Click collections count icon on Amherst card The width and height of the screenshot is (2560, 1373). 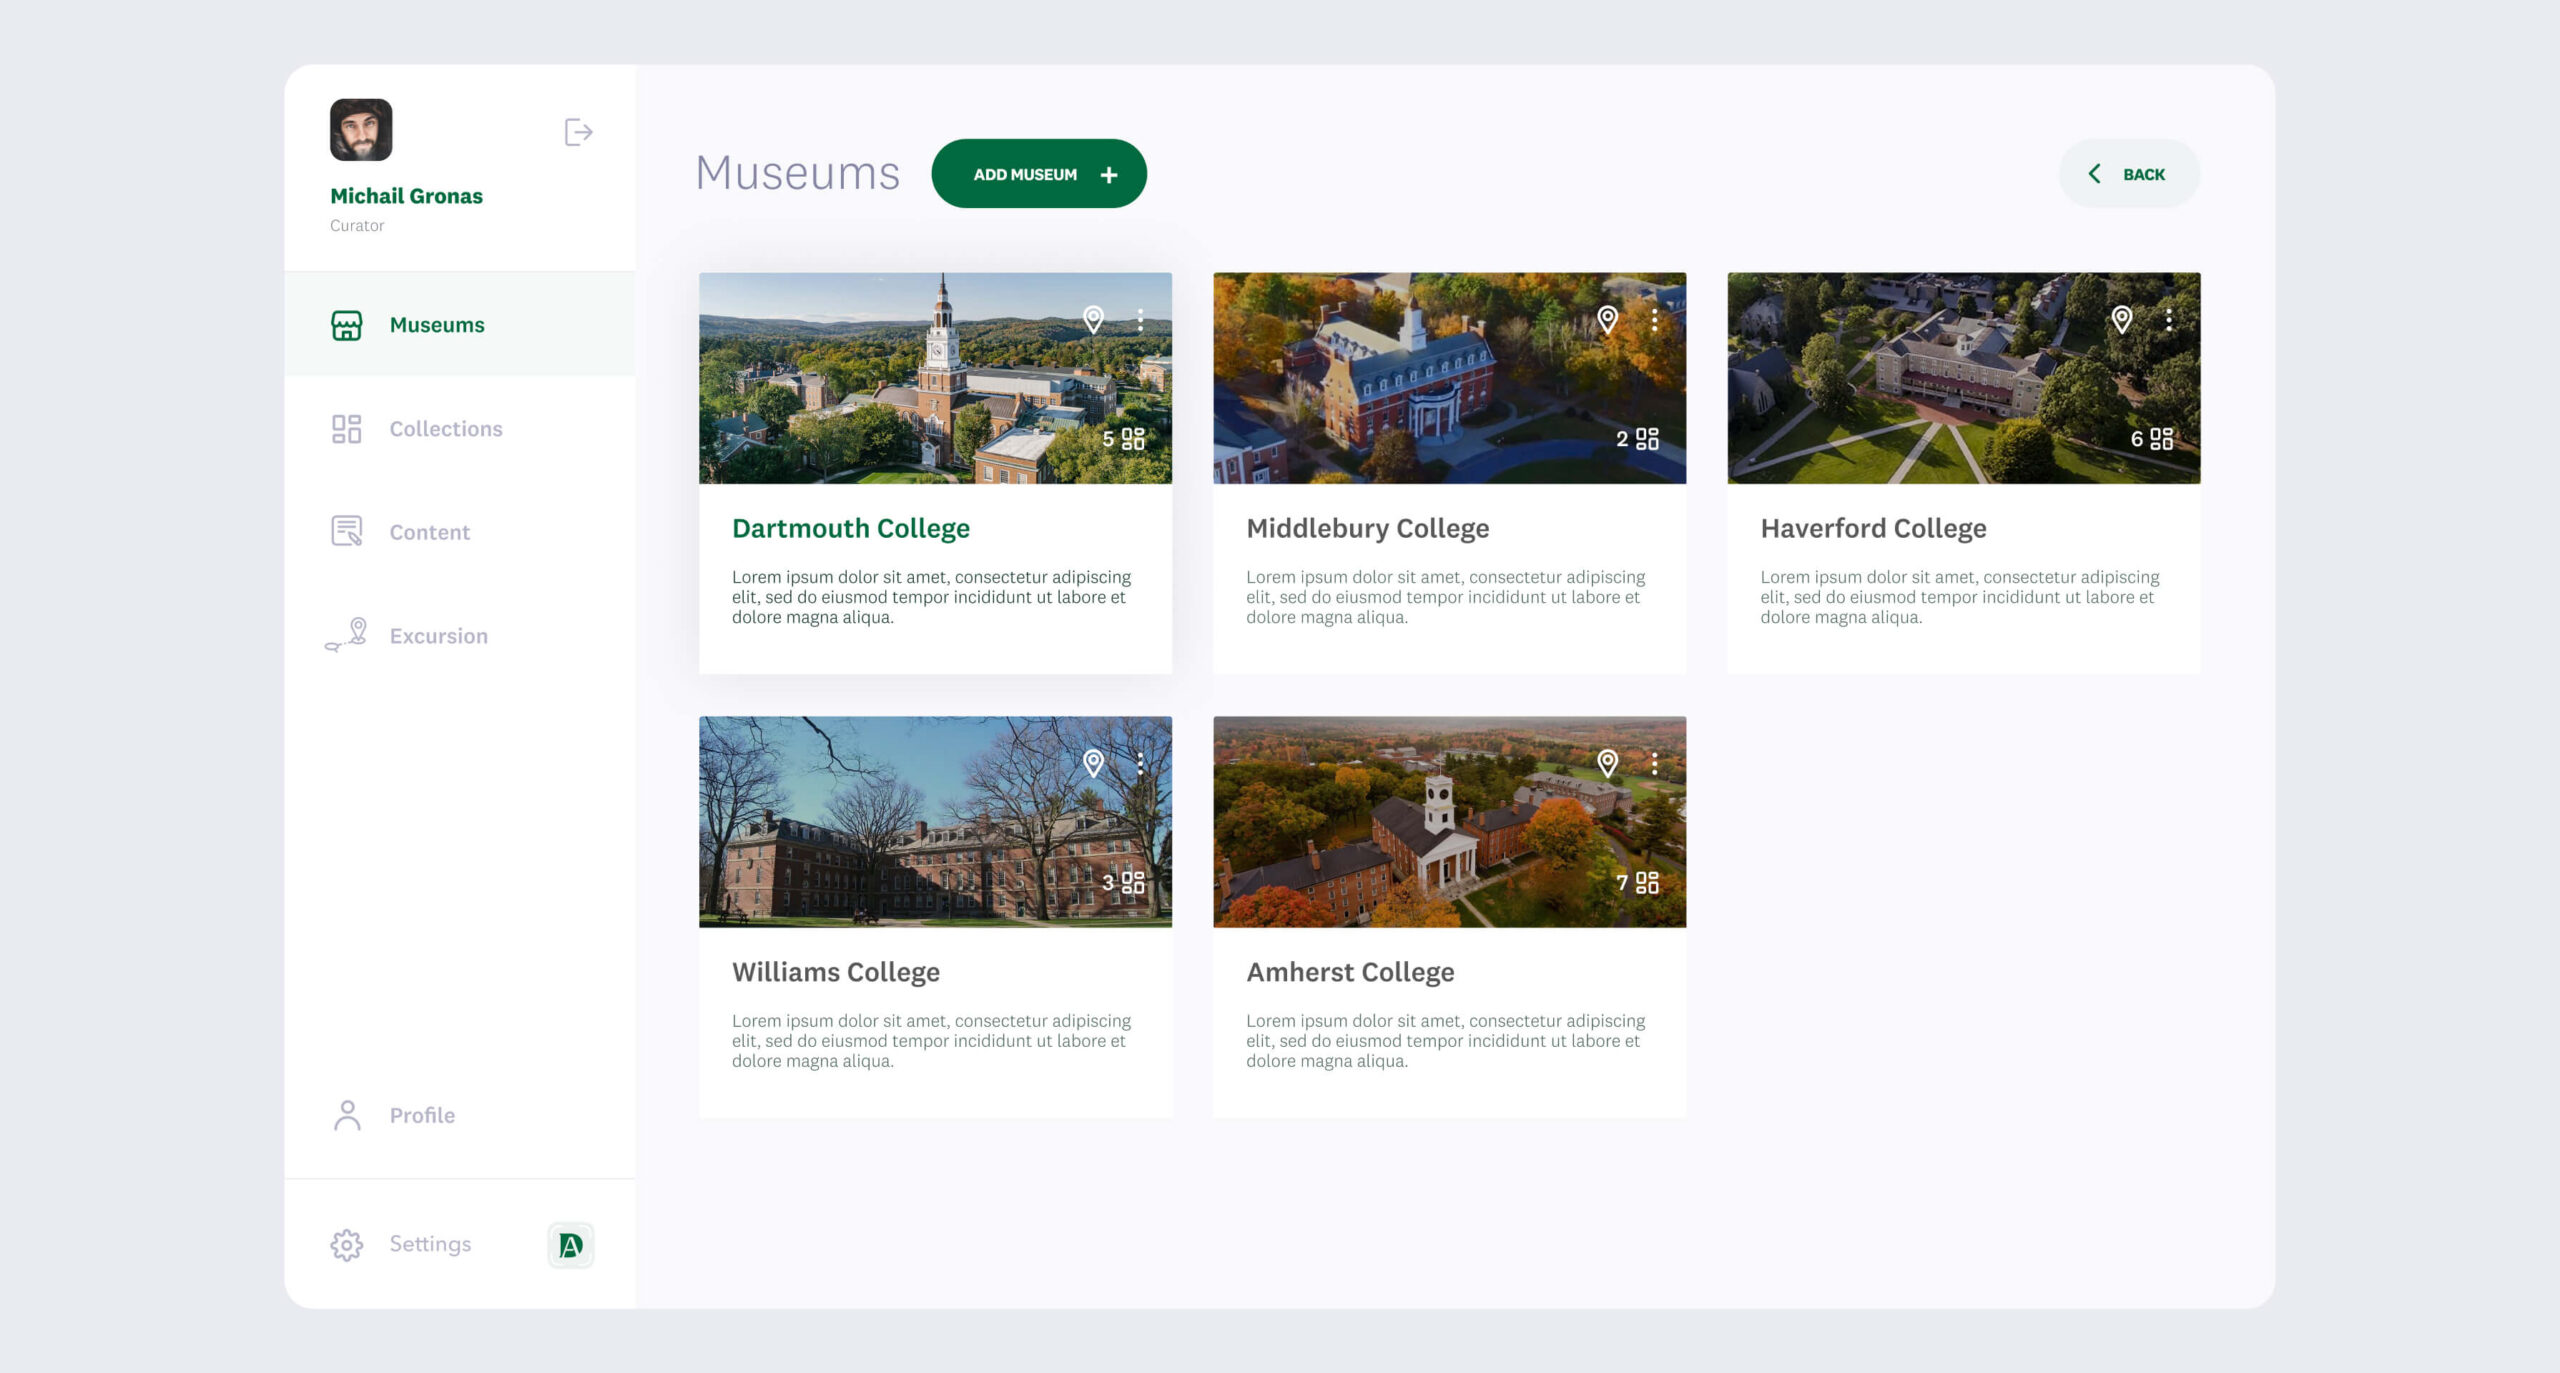coord(1647,882)
